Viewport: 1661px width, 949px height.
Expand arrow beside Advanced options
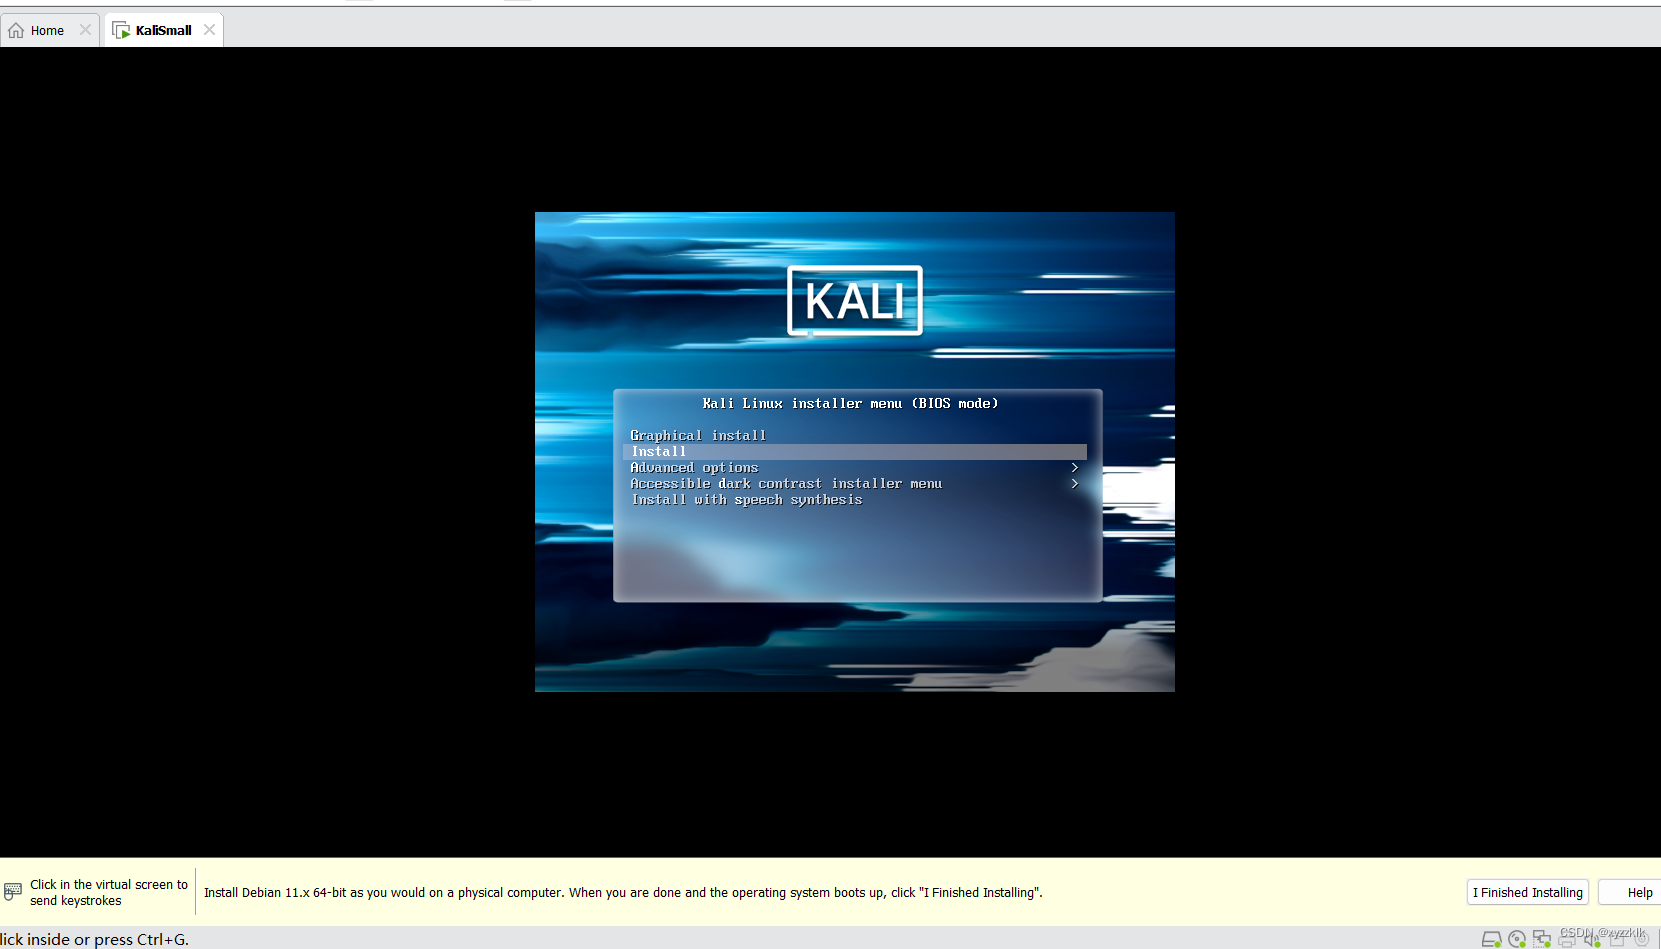(x=1075, y=468)
